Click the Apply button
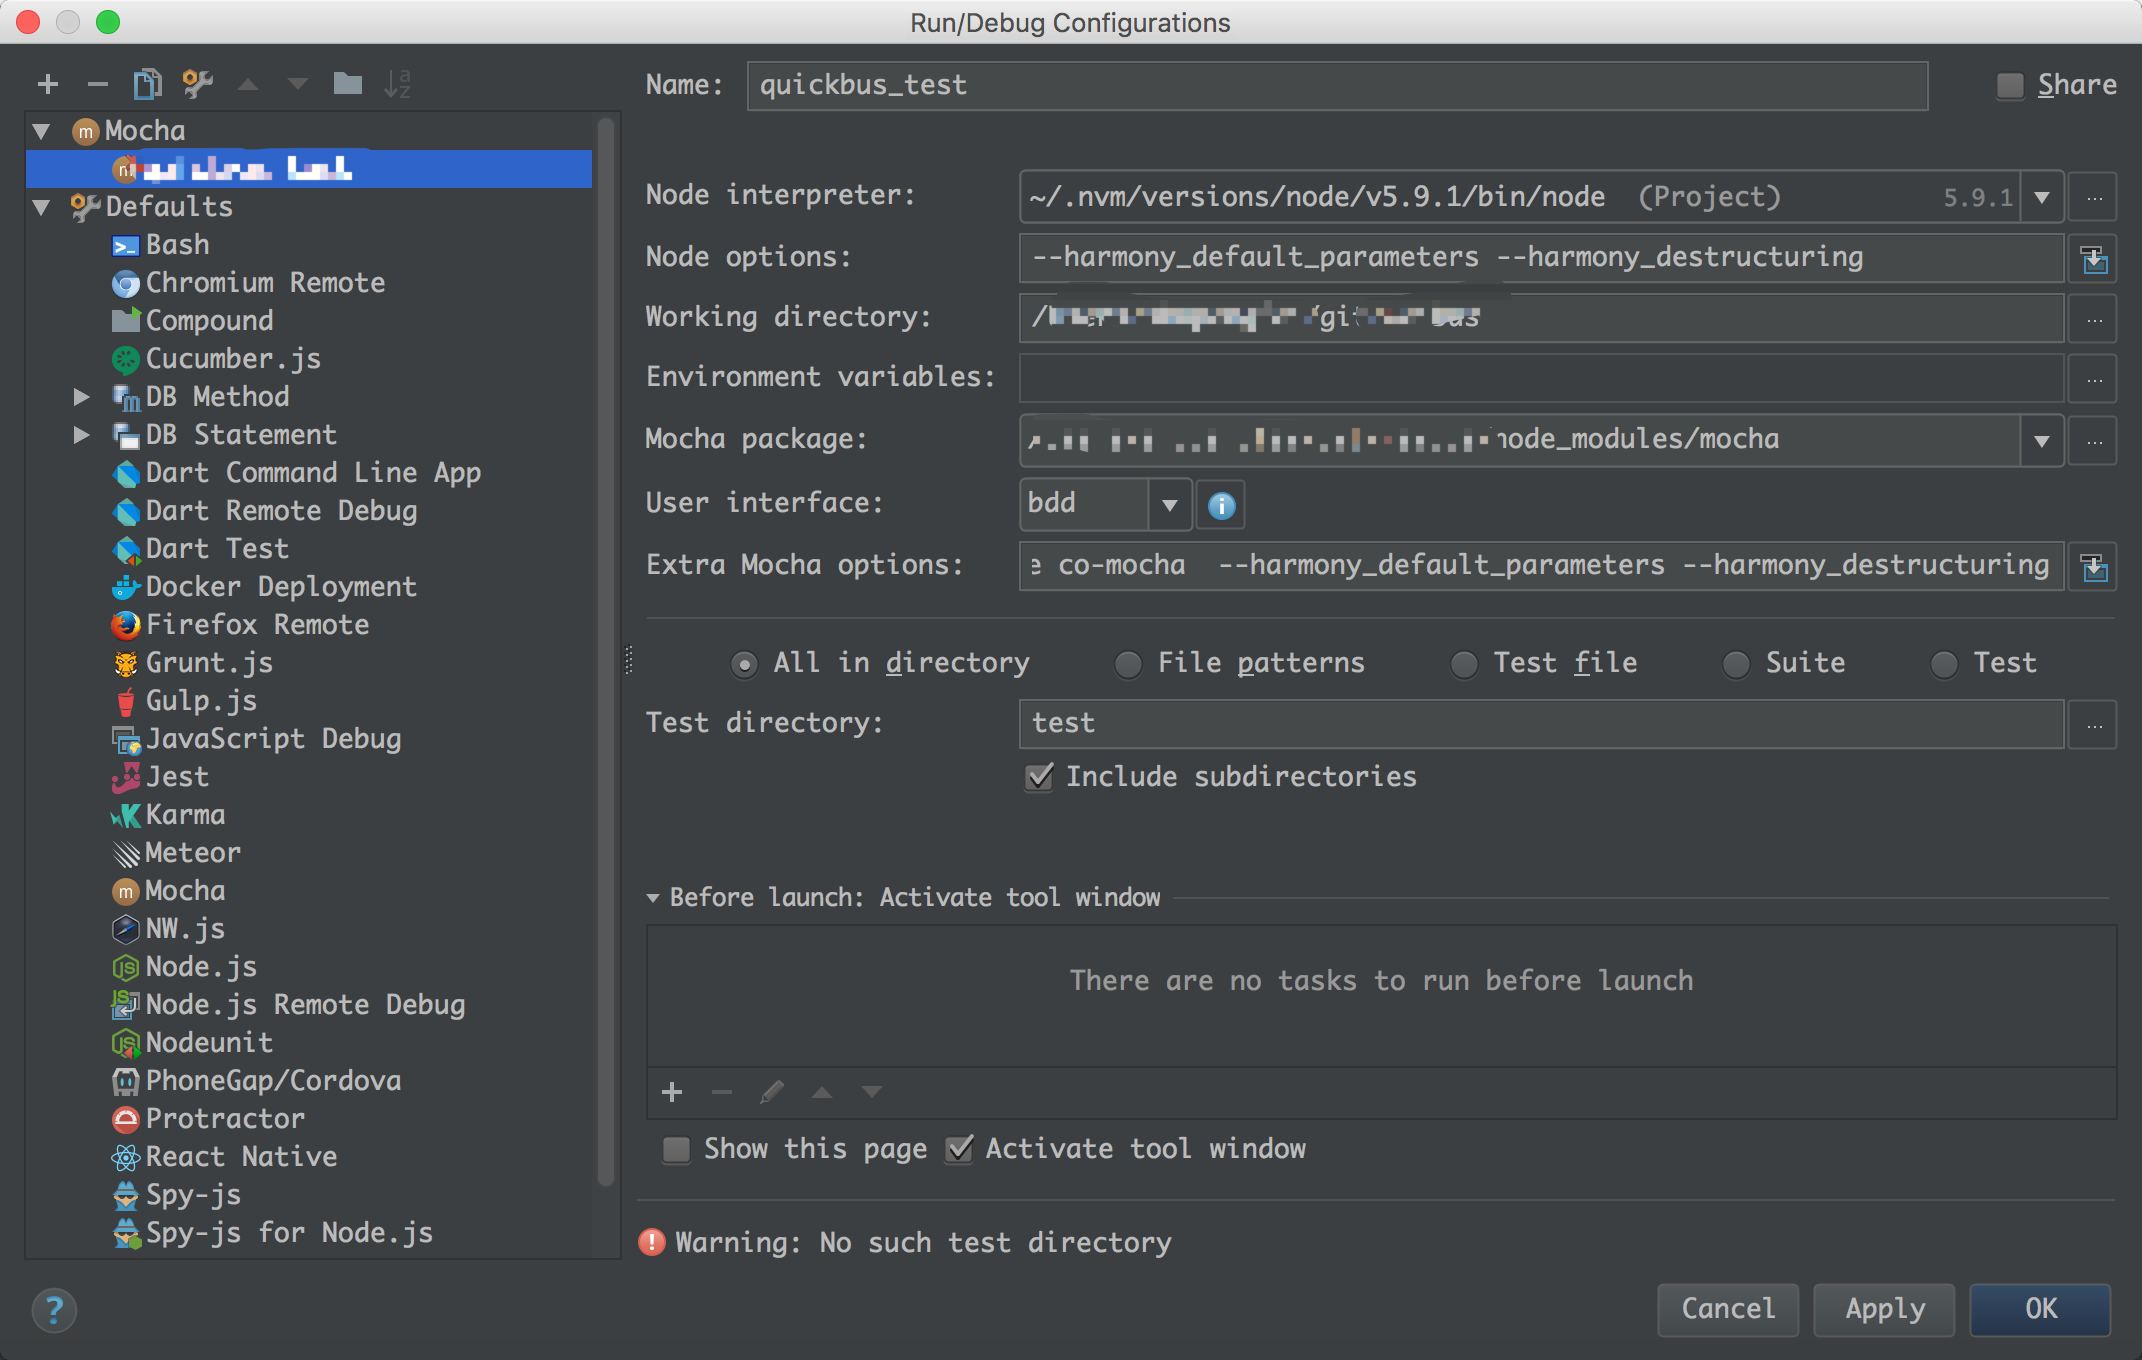This screenshot has width=2142, height=1360. tap(1884, 1309)
